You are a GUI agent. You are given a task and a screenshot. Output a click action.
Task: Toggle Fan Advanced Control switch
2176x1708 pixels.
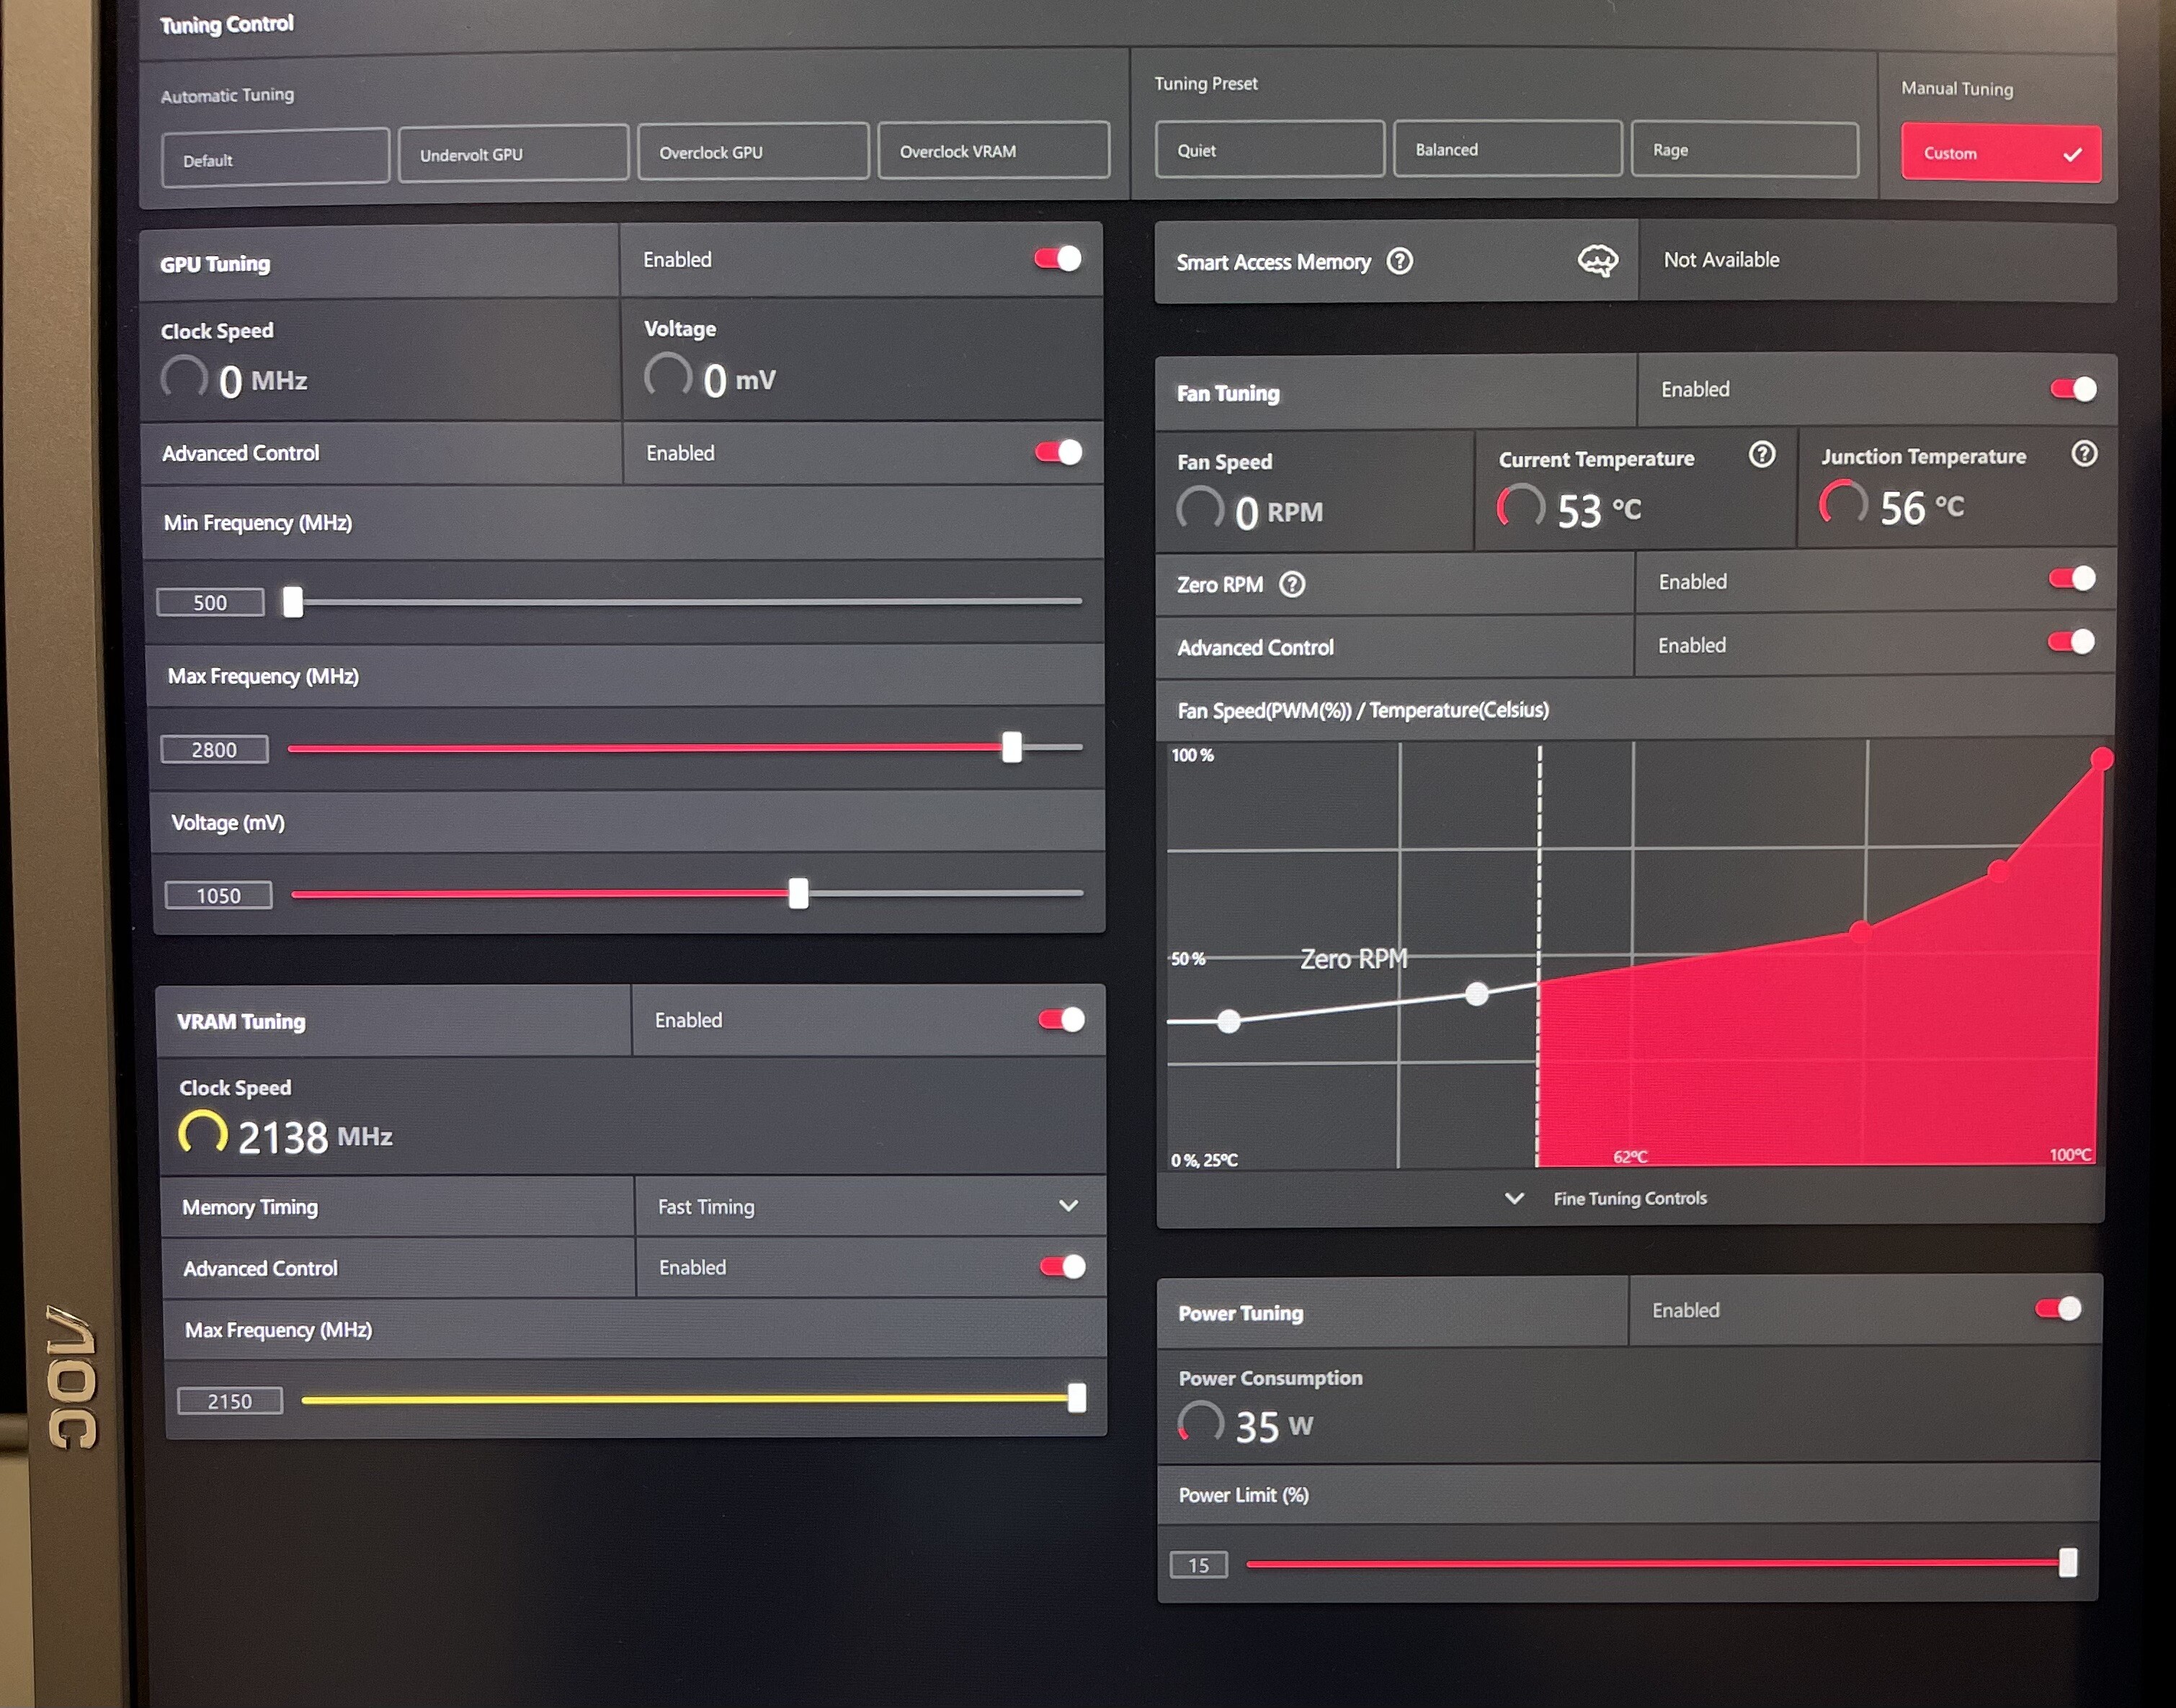point(2071,642)
